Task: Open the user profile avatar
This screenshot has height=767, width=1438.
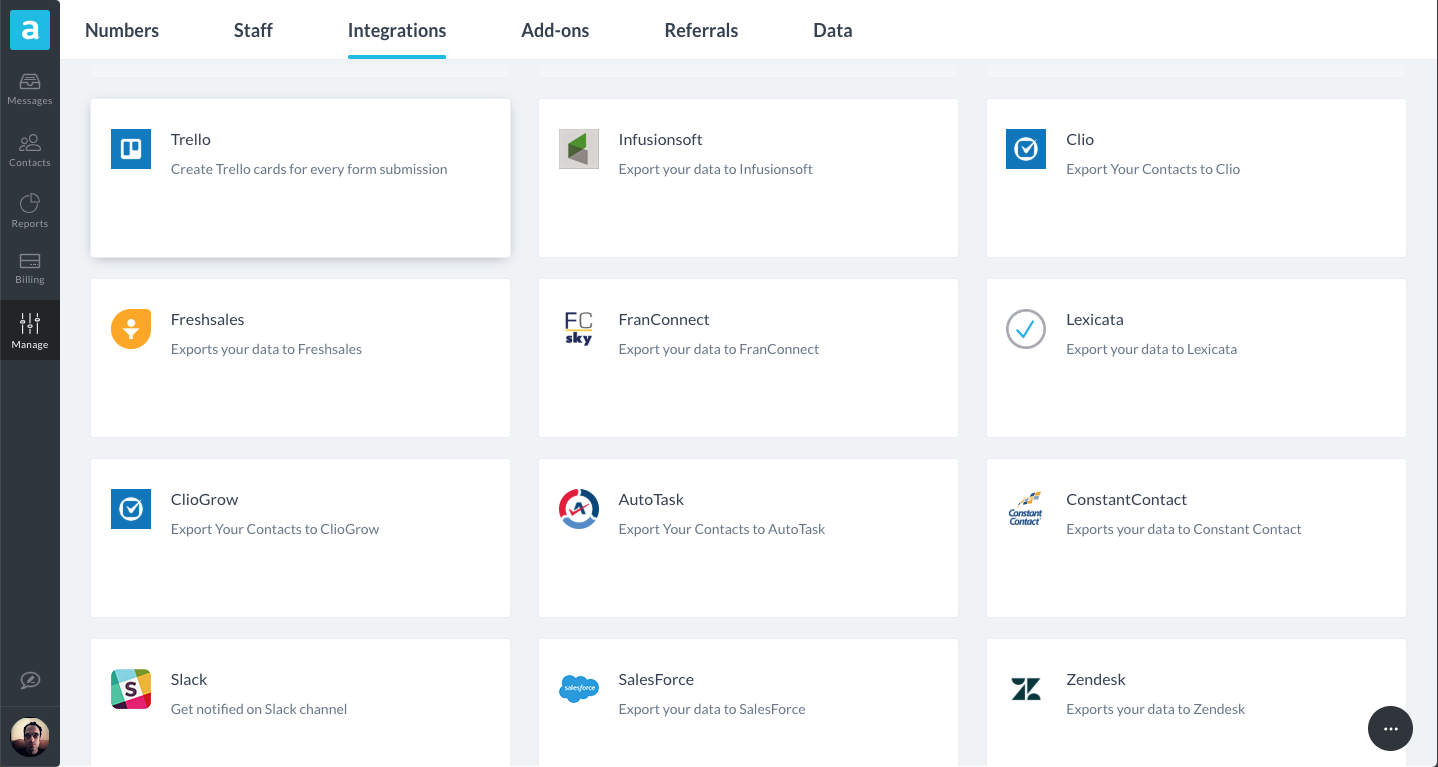Action: tap(30, 737)
